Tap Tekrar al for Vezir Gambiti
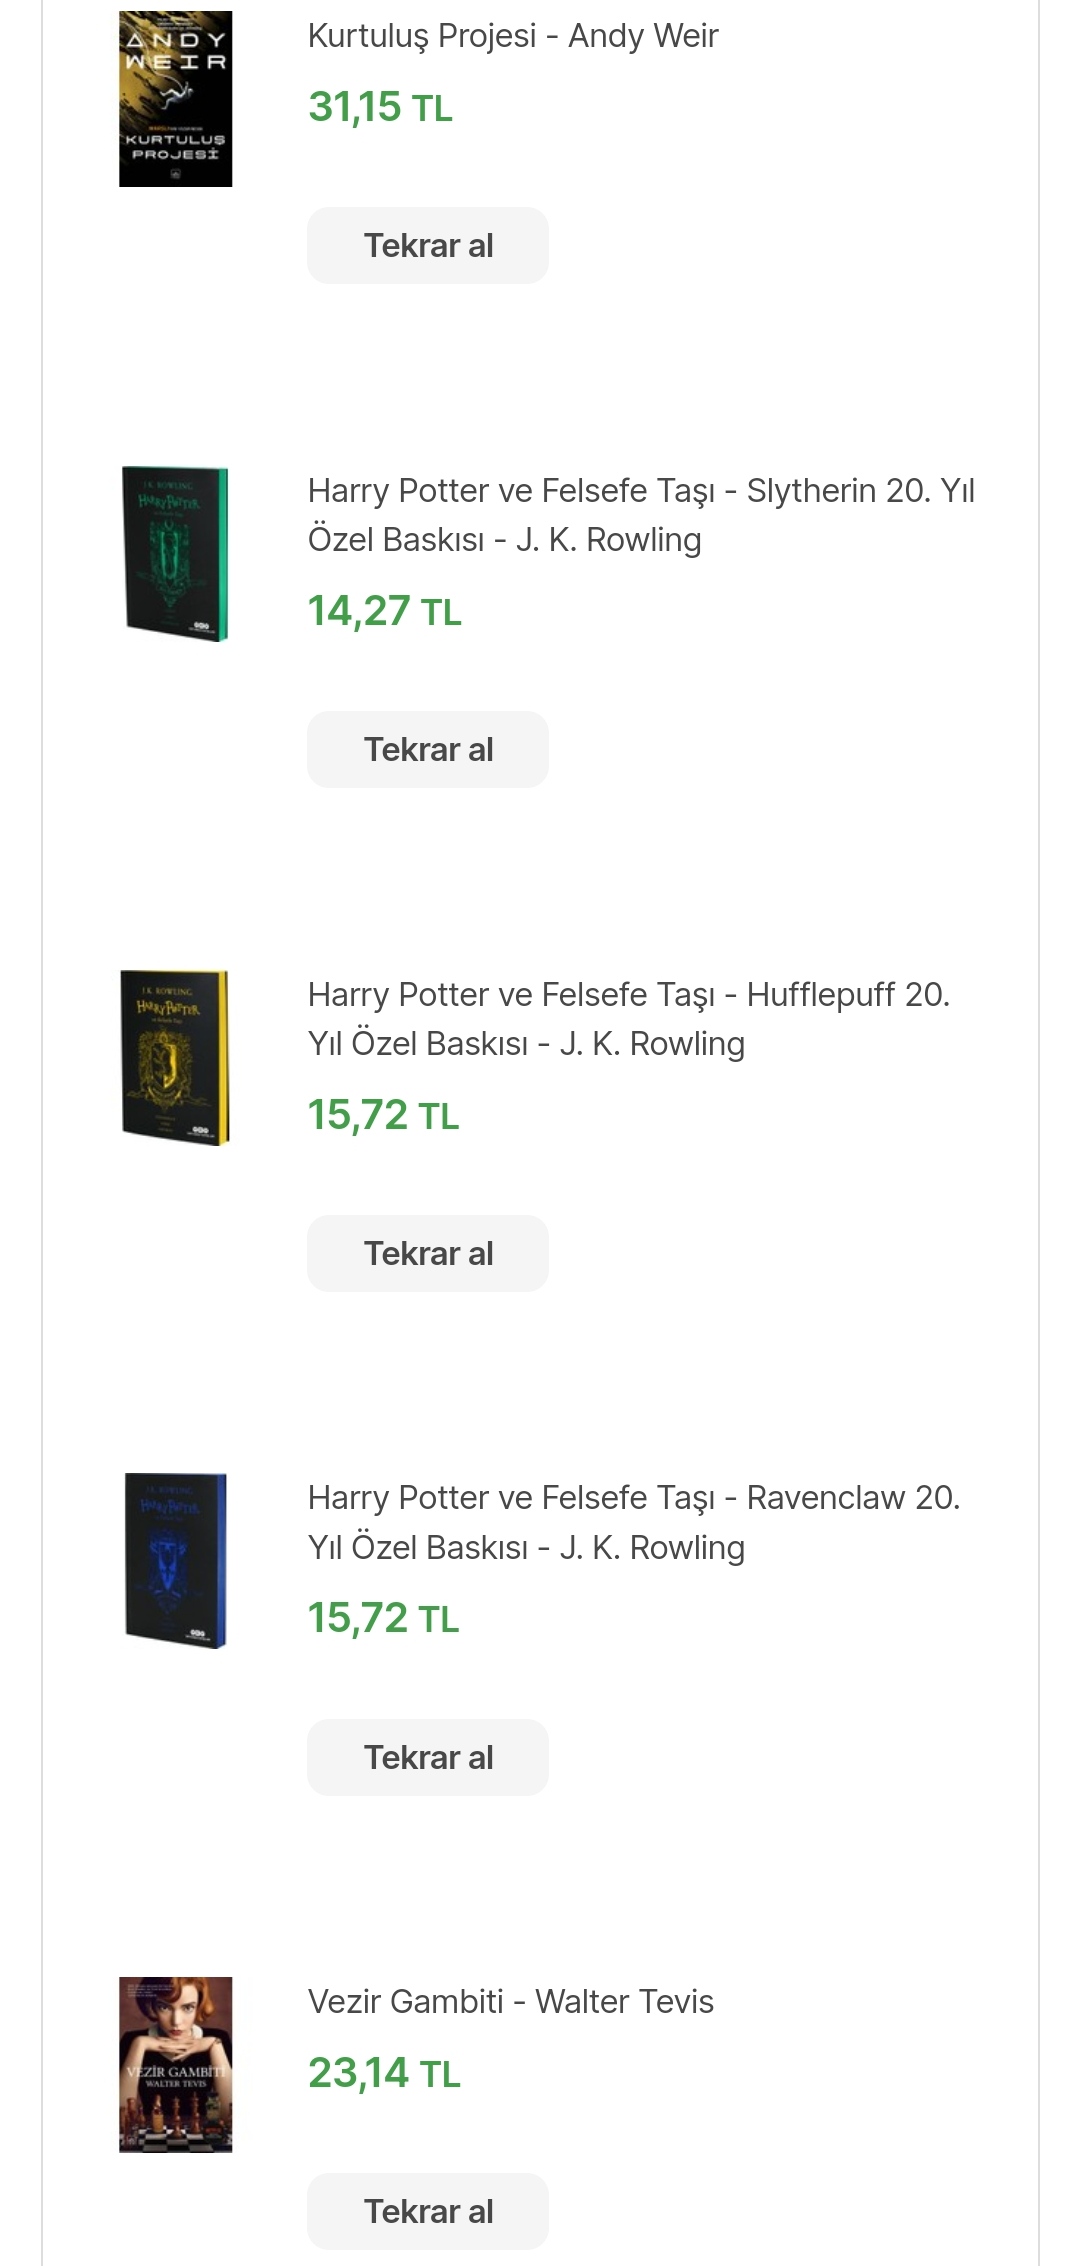The image size is (1080, 2266). tap(428, 2212)
